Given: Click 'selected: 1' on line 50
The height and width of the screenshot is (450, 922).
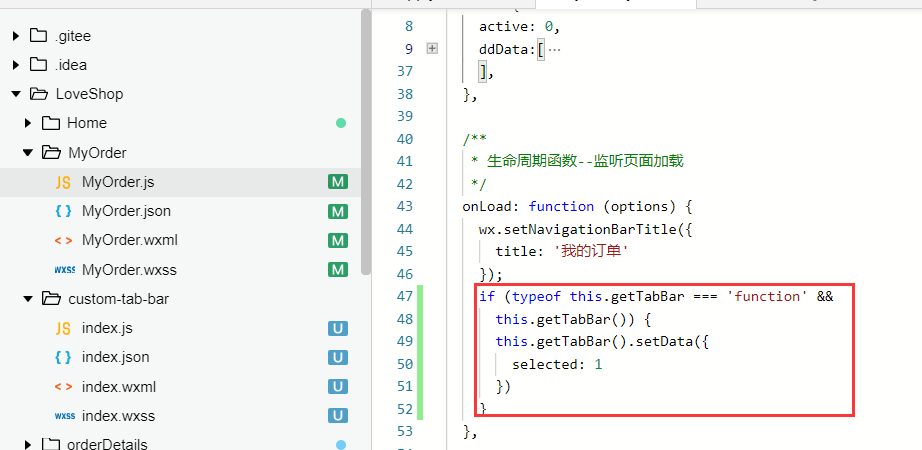Looking at the screenshot, I should coord(557,364).
